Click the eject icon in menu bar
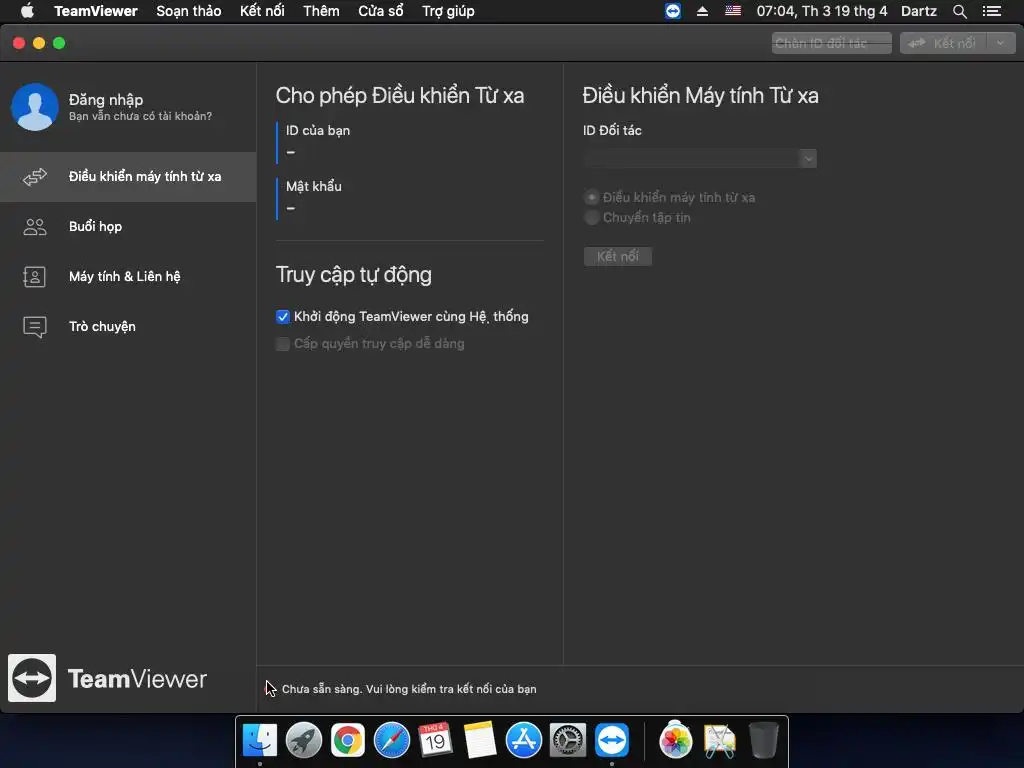Screen dimensions: 1024x768 click(x=703, y=11)
